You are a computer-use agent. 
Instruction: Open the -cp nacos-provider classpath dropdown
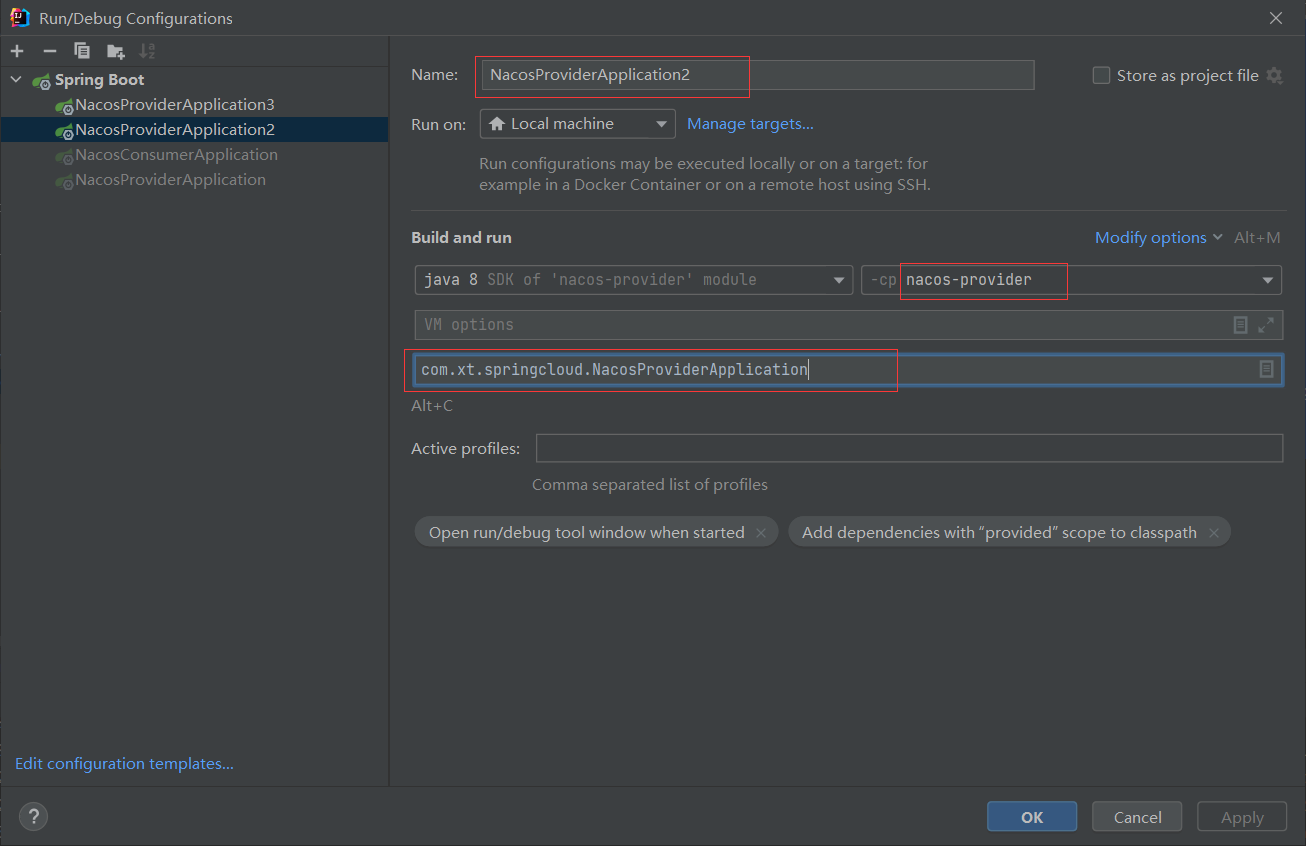(1071, 280)
